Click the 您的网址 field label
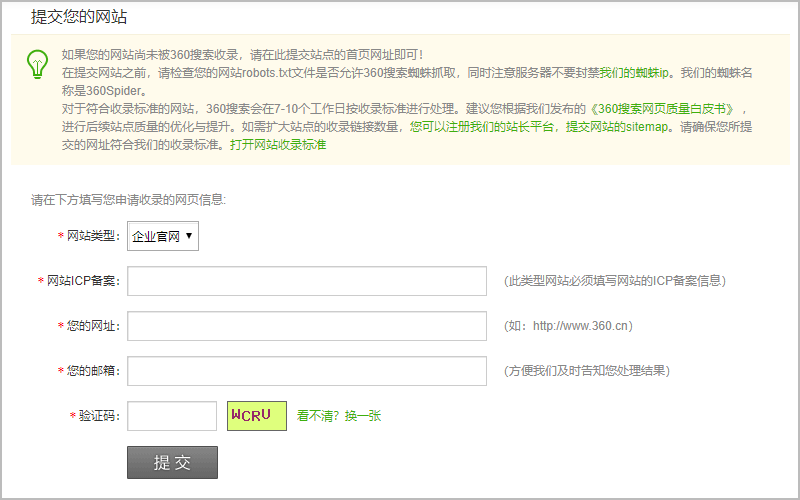This screenshot has width=800, height=500. click(92, 326)
